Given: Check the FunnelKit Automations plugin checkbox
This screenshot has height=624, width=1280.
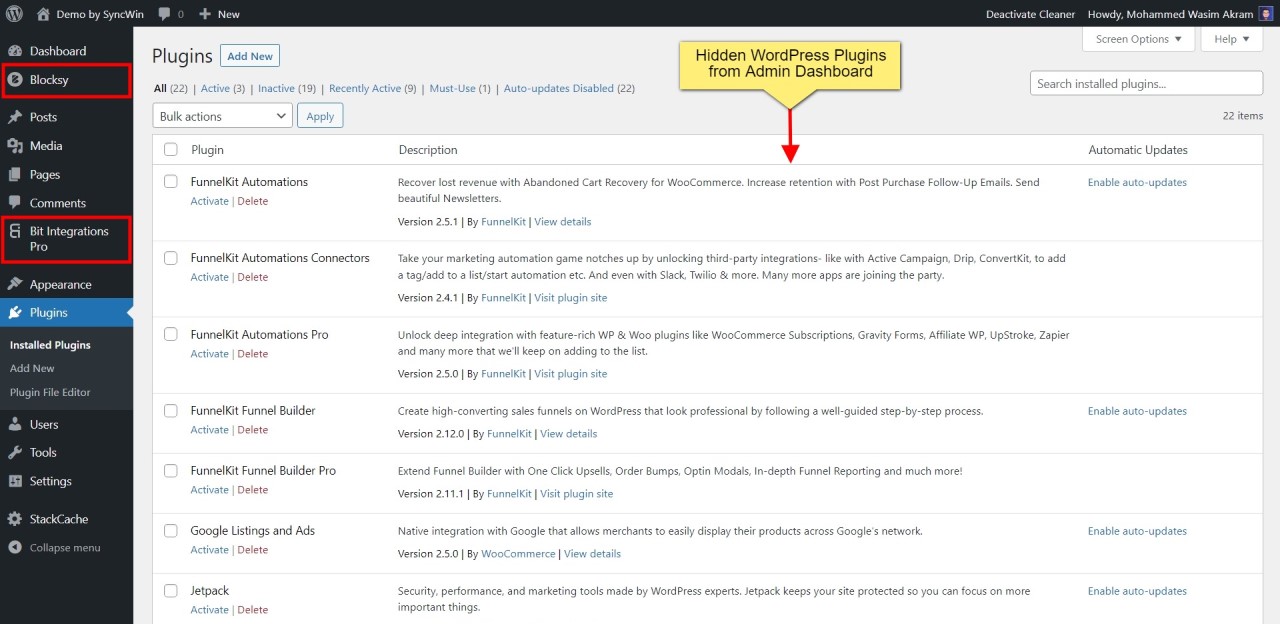Looking at the screenshot, I should 170,181.
